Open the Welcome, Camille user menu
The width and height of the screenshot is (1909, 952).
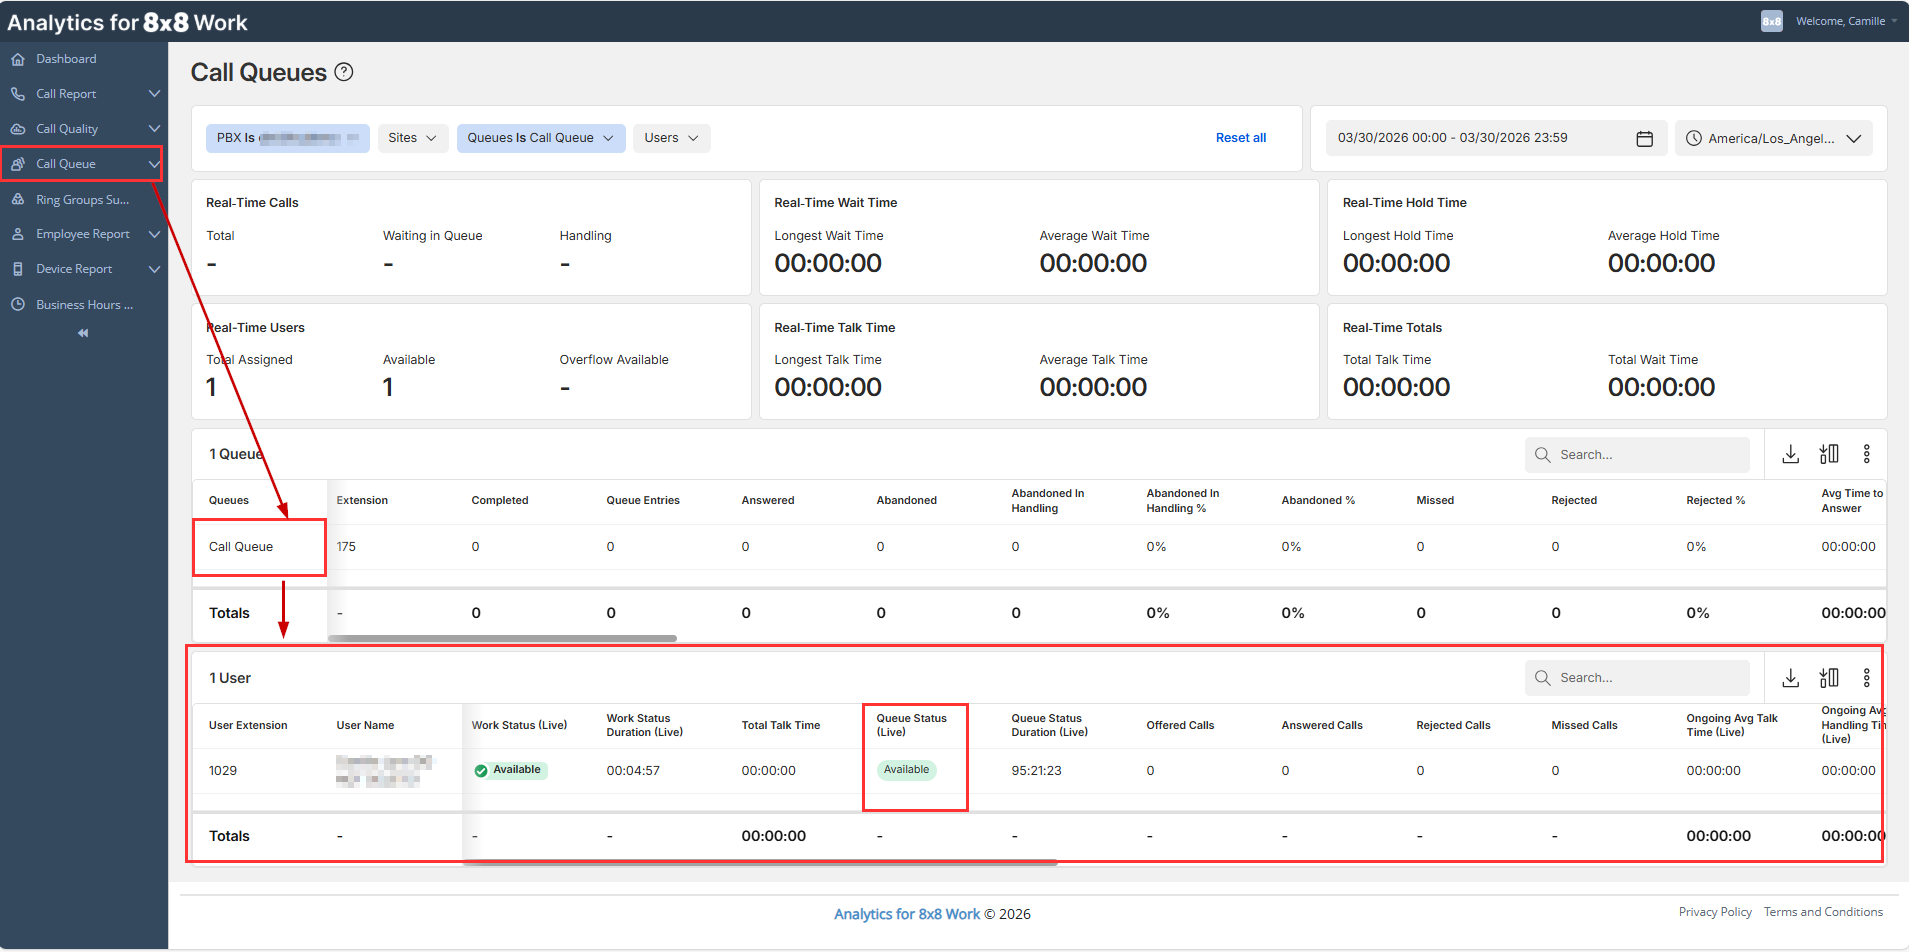[x=1846, y=21]
